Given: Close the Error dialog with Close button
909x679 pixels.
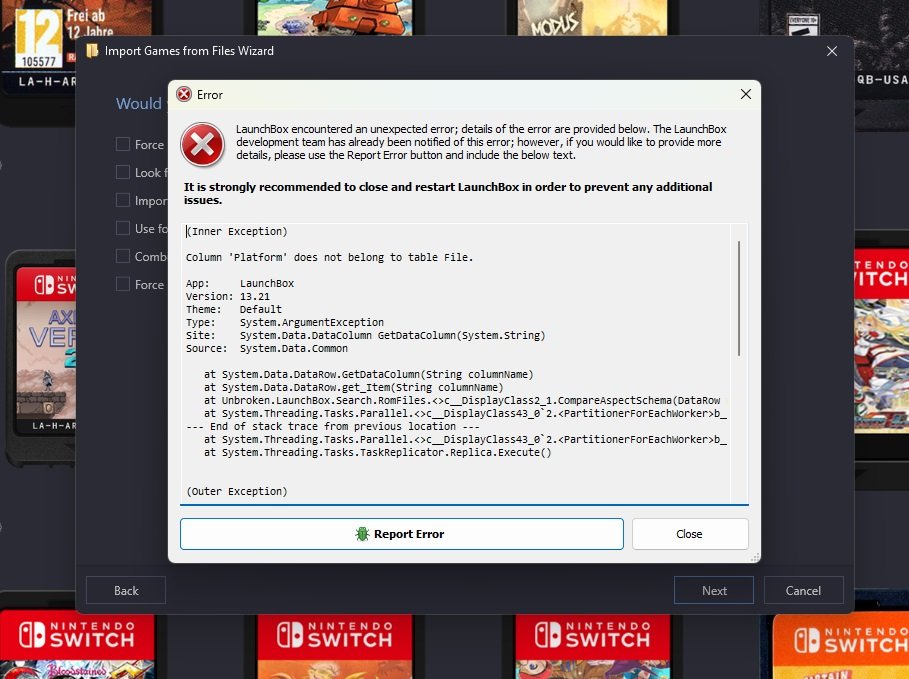Looking at the screenshot, I should [x=689, y=533].
